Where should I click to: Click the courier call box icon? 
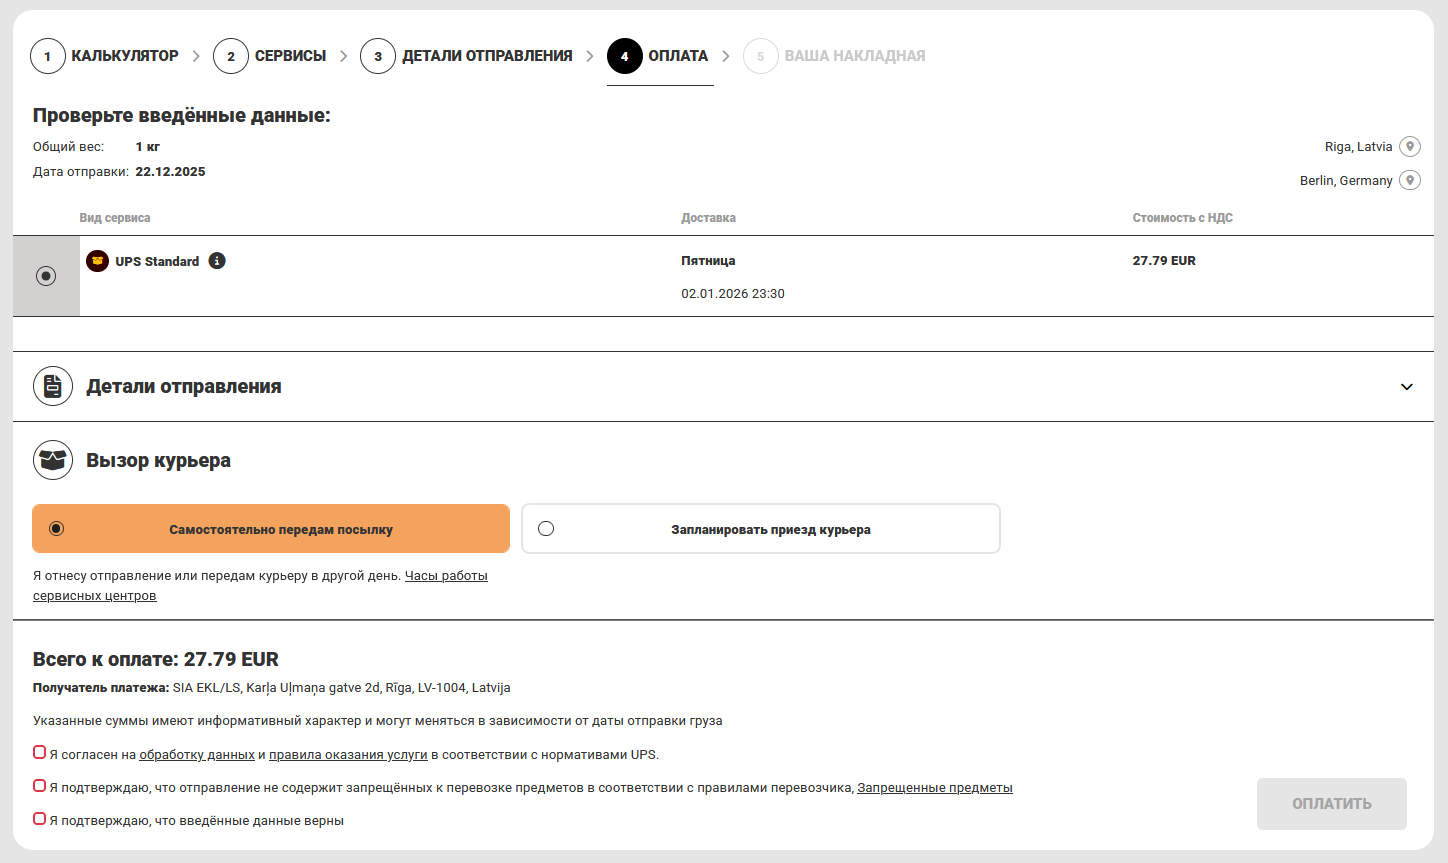pyautogui.click(x=53, y=460)
